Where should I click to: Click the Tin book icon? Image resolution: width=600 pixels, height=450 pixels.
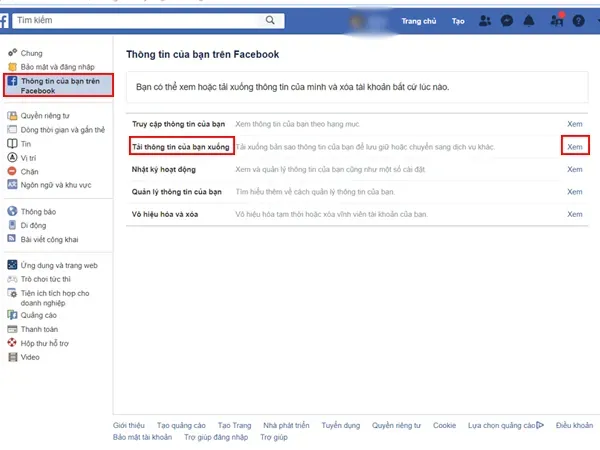point(12,143)
